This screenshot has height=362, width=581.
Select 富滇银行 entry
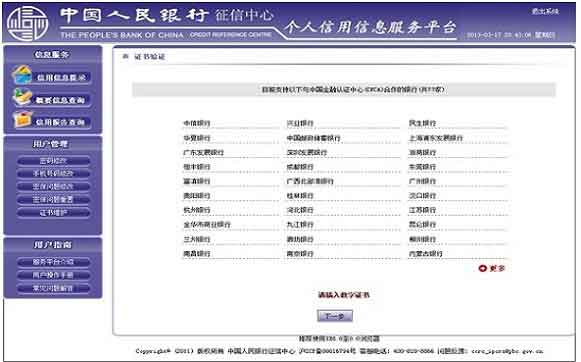[197, 181]
